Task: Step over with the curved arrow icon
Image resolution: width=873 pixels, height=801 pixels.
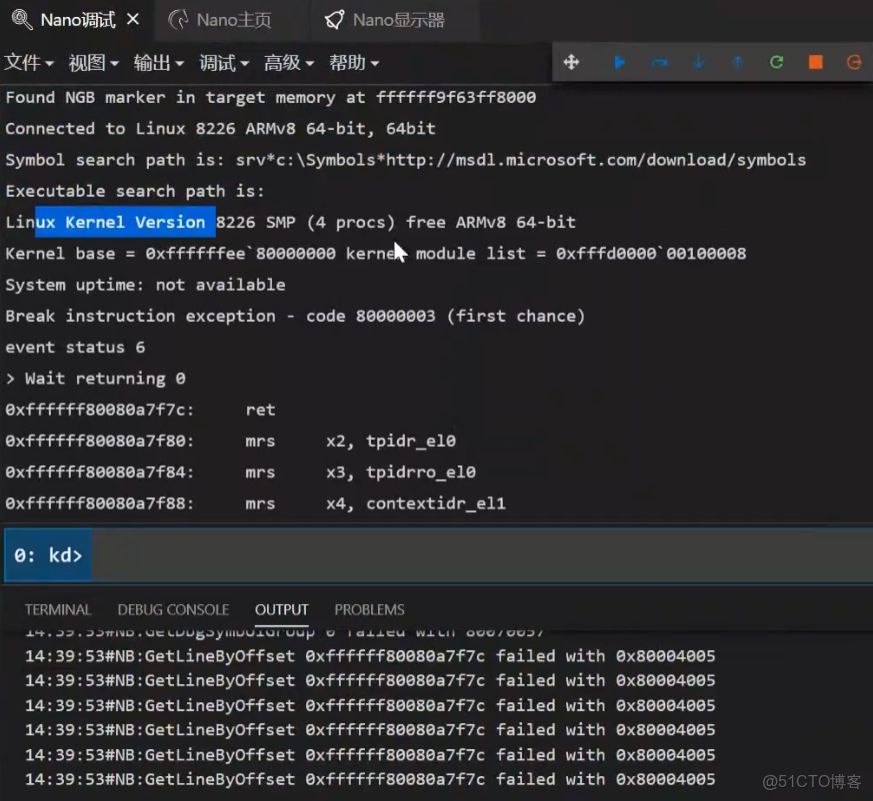Action: point(660,62)
